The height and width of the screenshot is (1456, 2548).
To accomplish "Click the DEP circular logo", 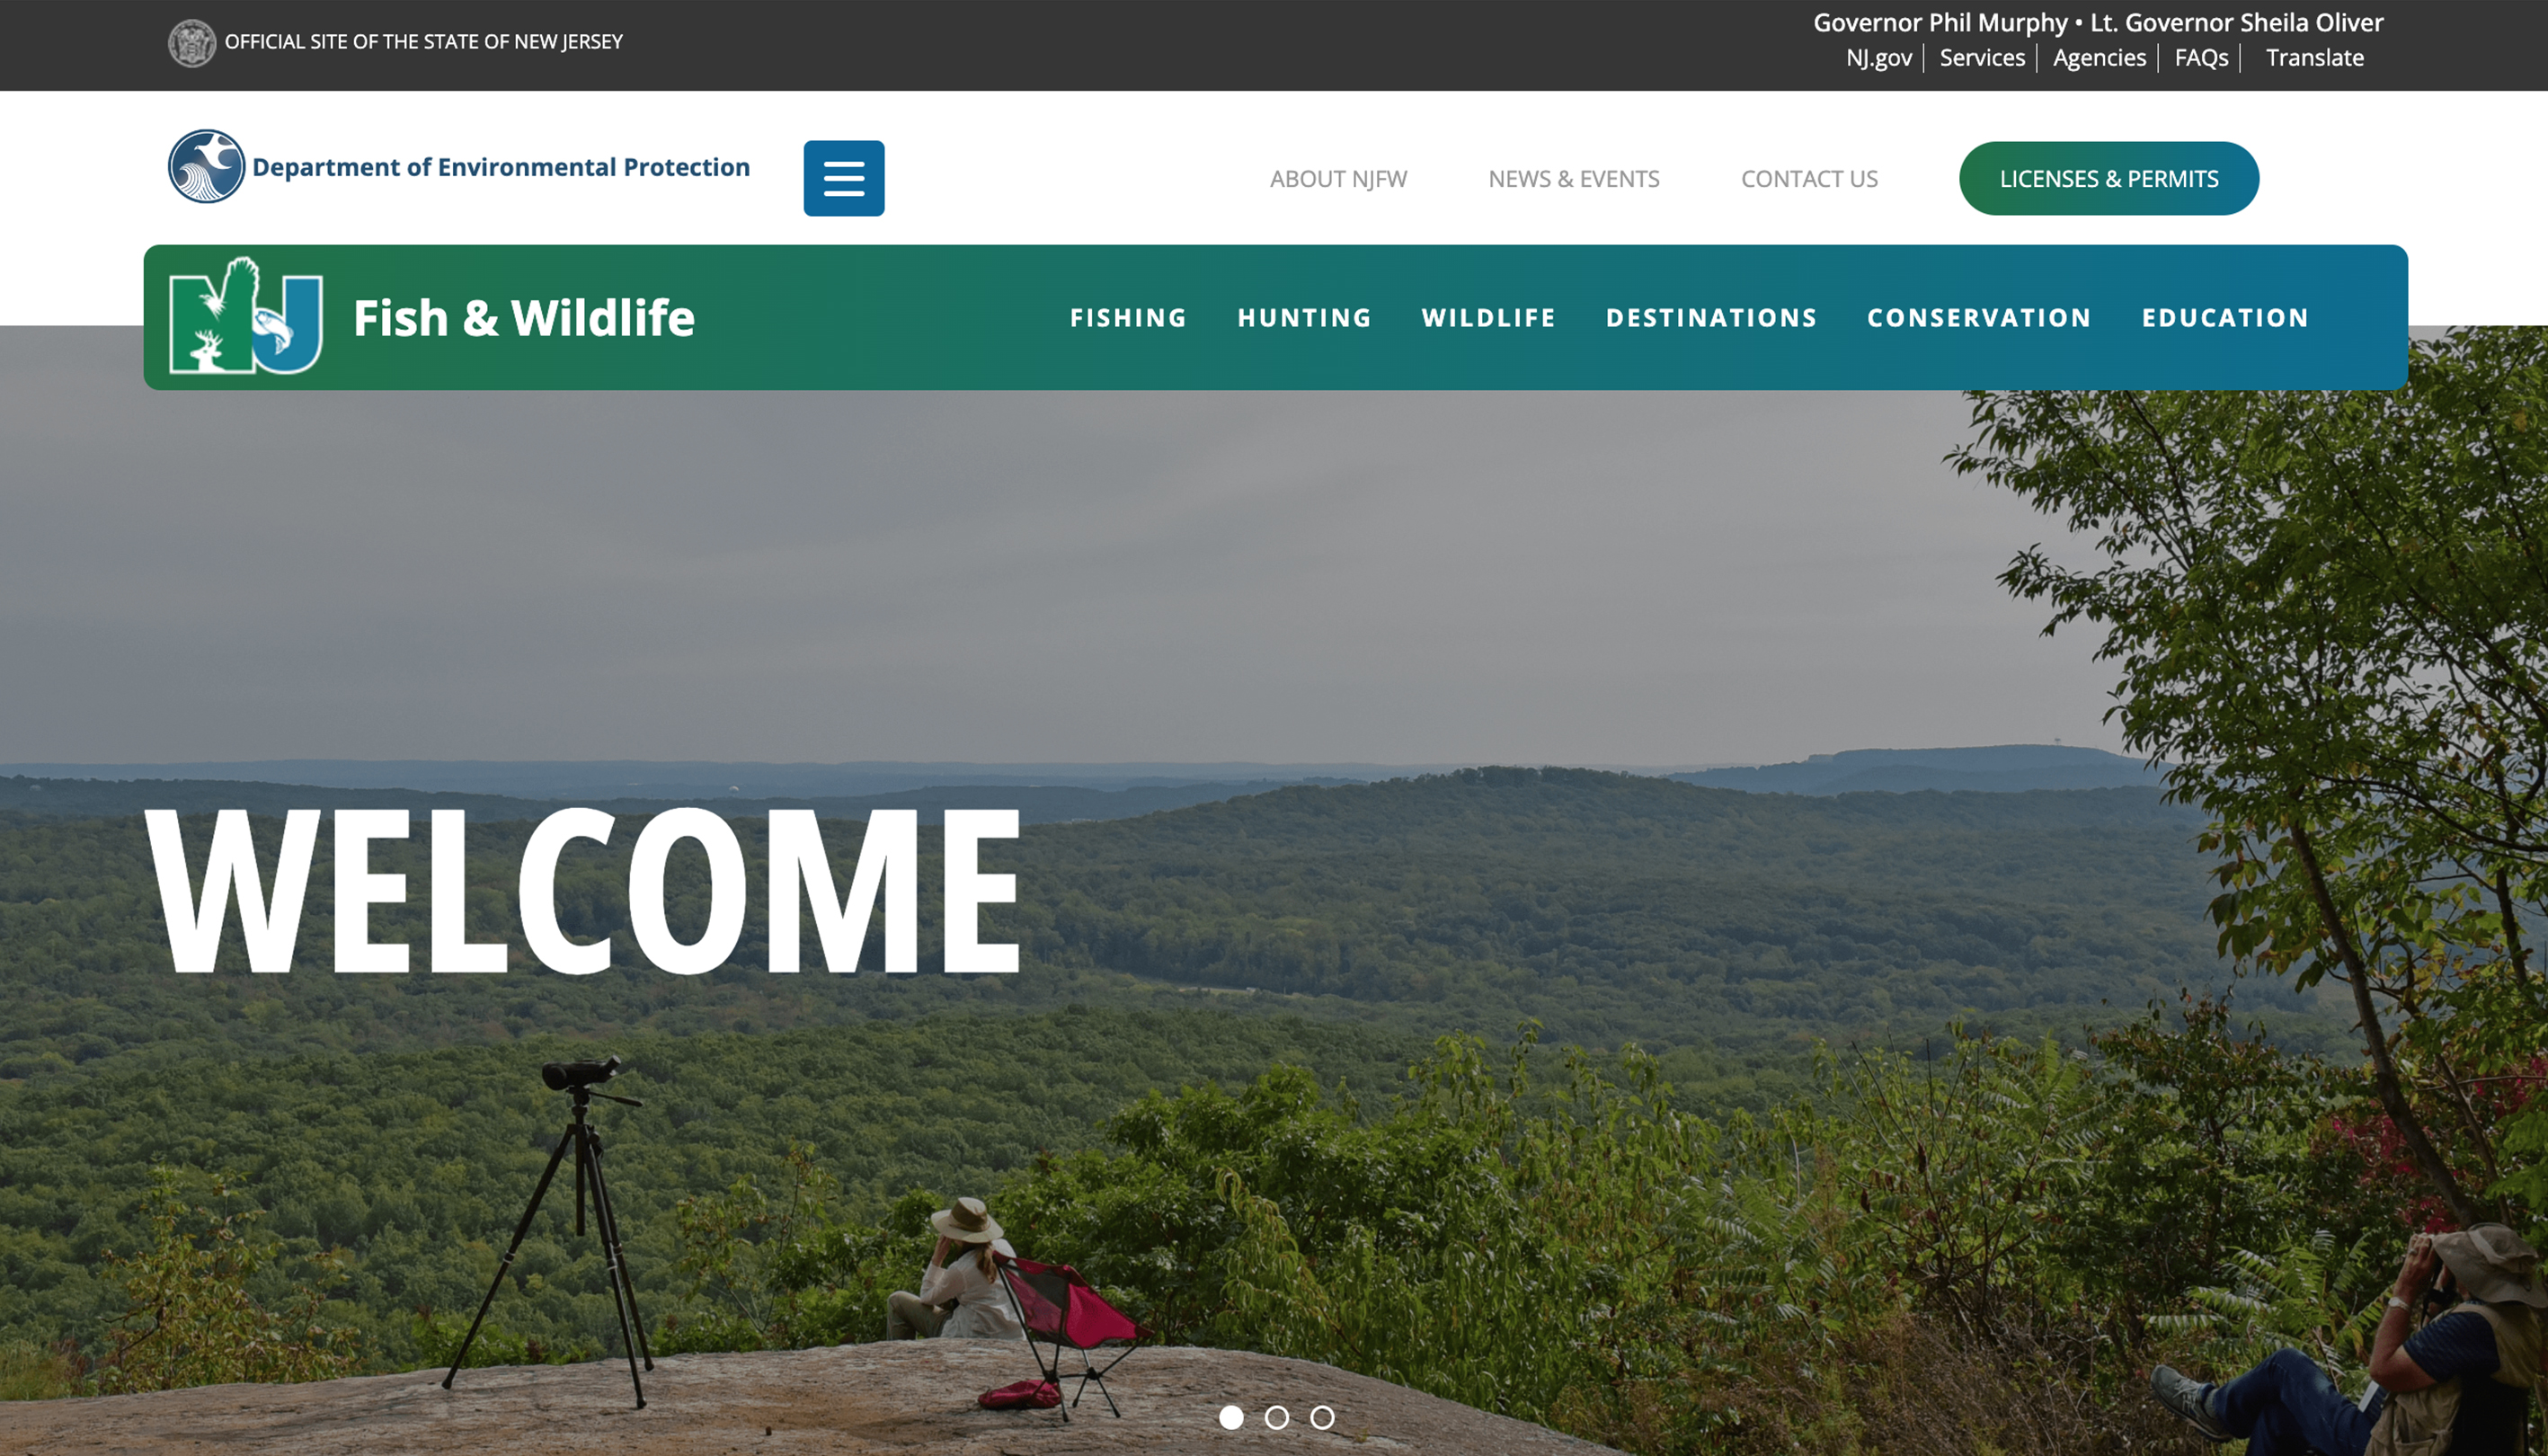I will point(207,166).
